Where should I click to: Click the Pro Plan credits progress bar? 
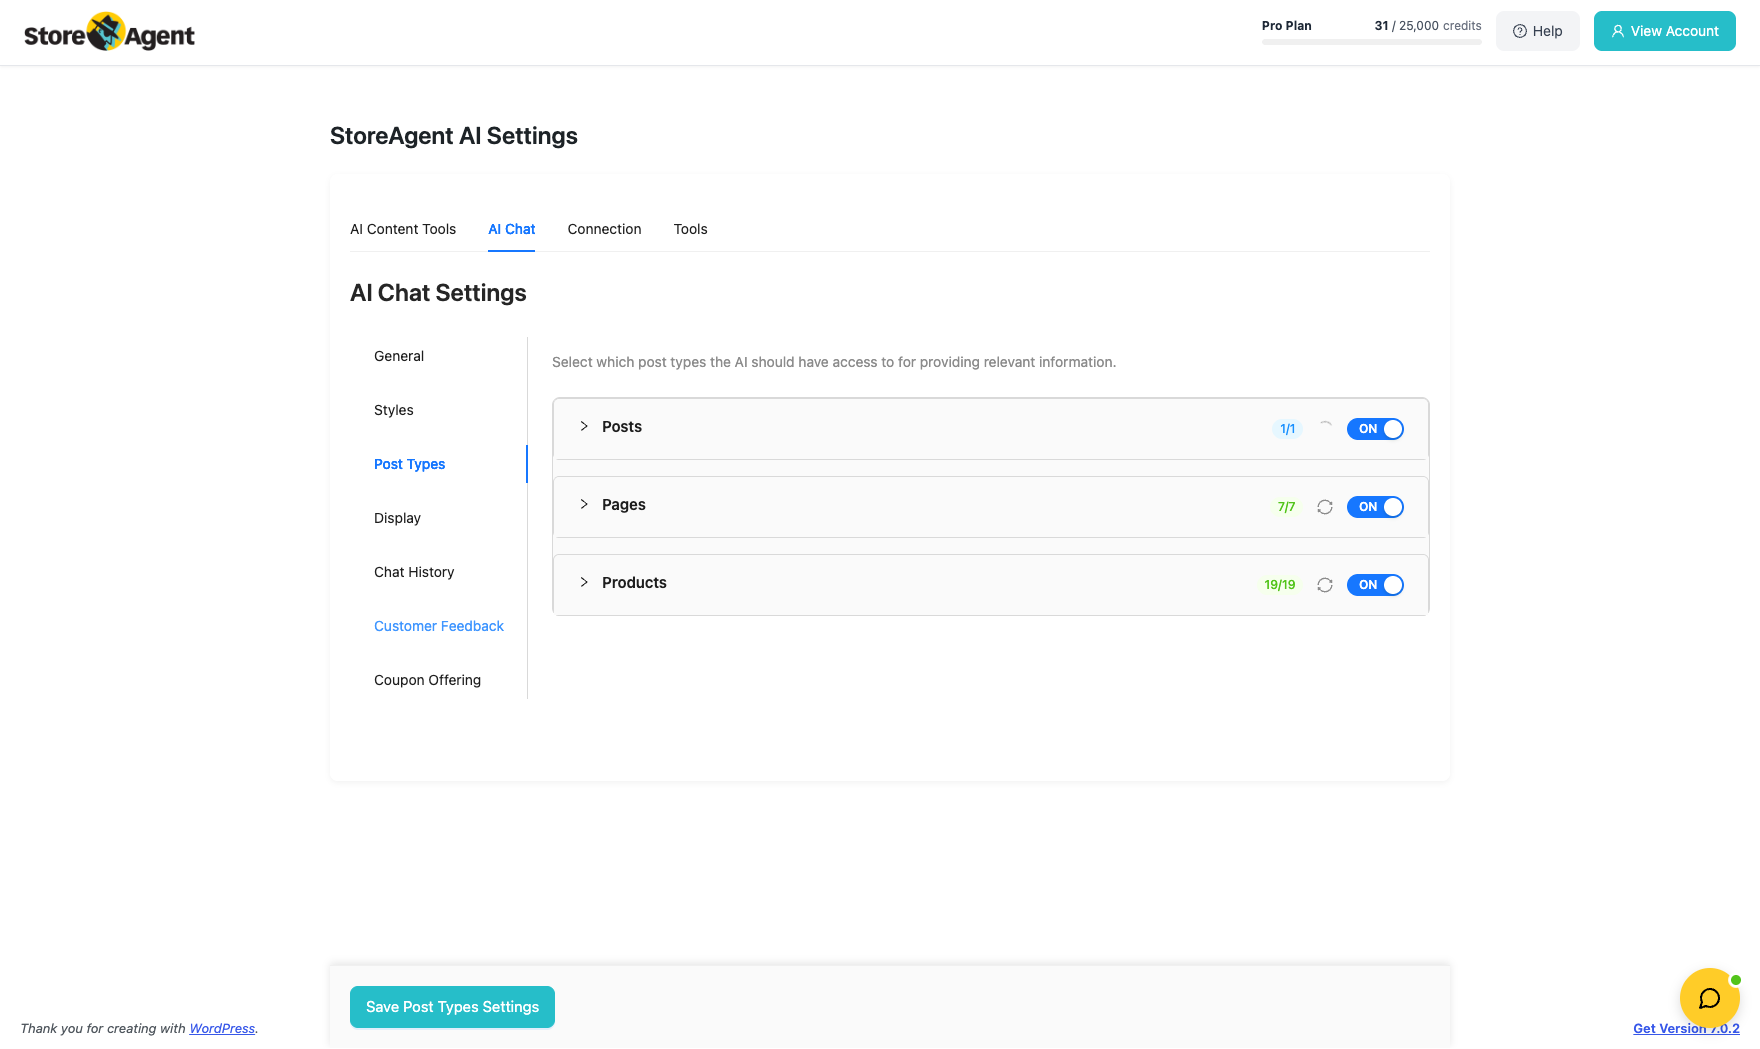[x=1372, y=42]
